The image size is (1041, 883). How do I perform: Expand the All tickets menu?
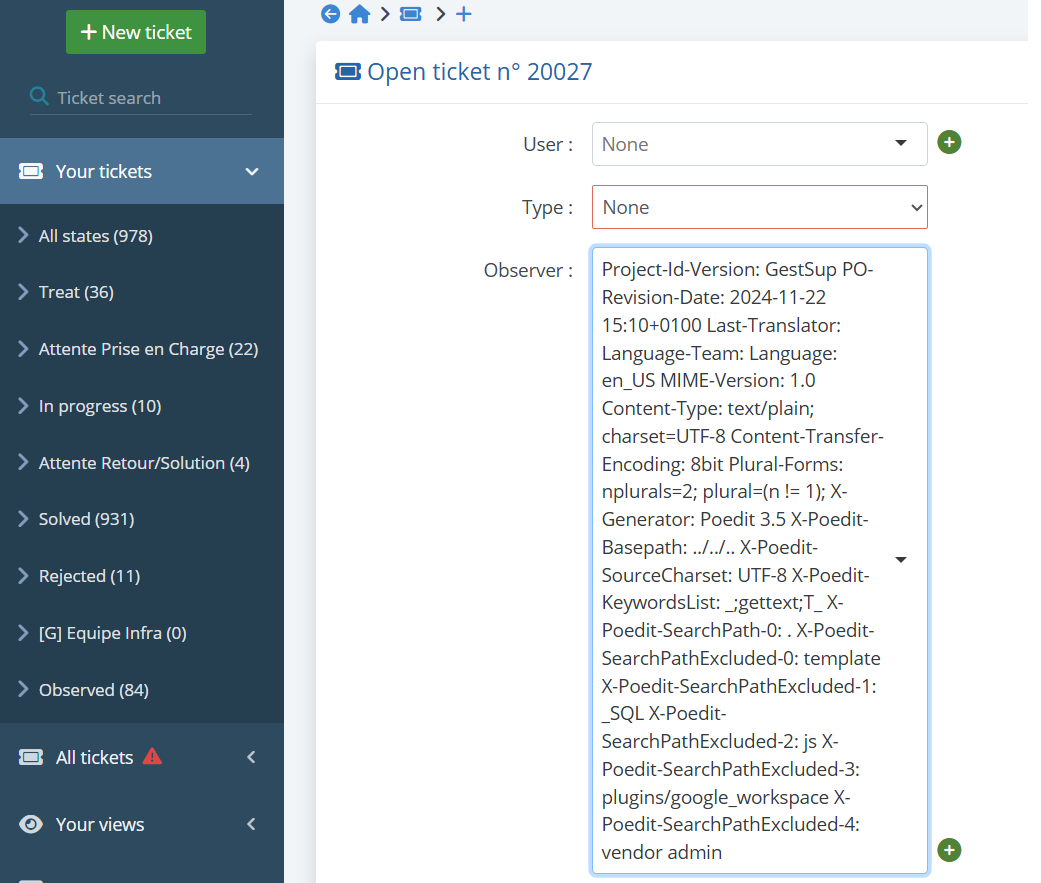pyautogui.click(x=251, y=757)
